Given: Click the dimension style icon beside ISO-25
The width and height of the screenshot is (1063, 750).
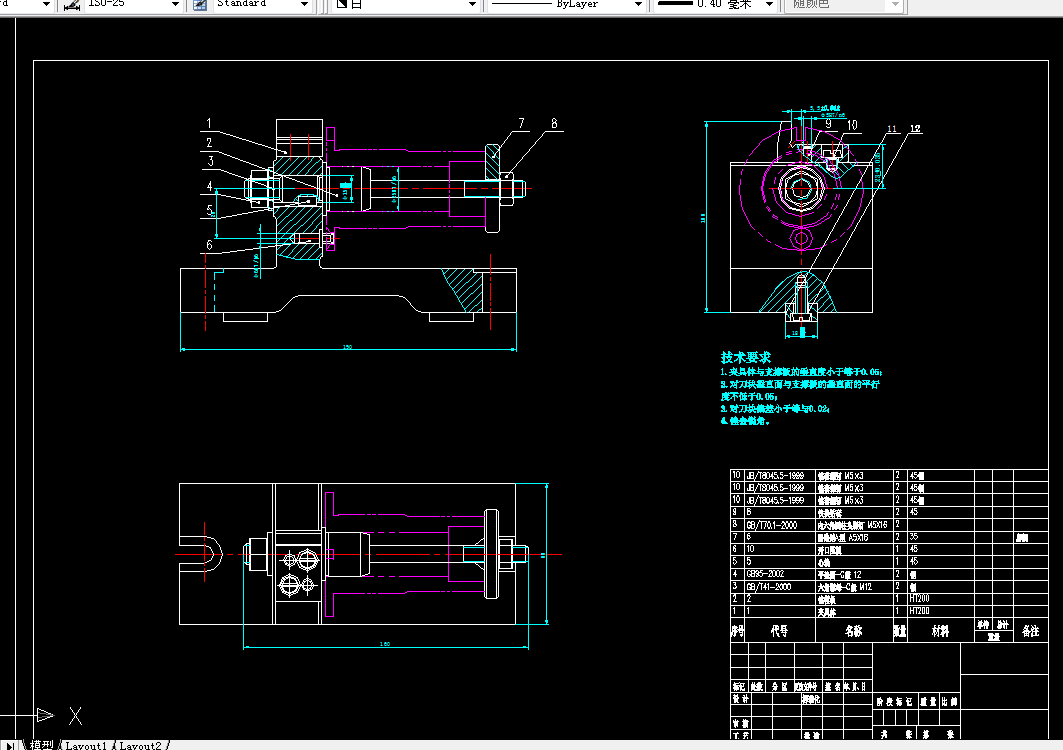Looking at the screenshot, I should click(71, 5).
